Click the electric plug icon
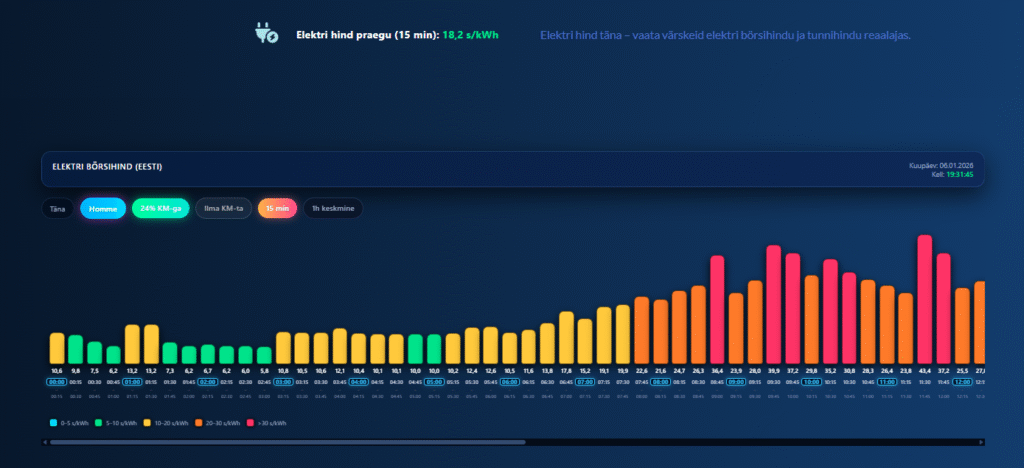 [x=267, y=34]
